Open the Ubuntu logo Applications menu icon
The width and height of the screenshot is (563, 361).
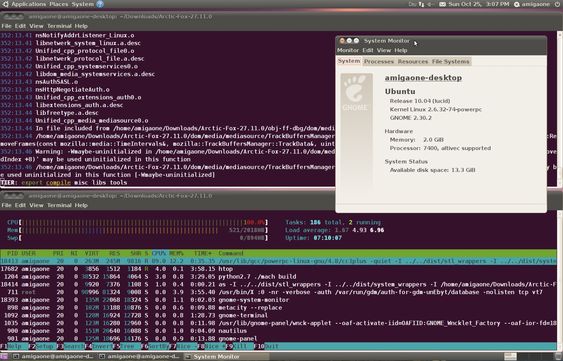(x=5, y=4)
